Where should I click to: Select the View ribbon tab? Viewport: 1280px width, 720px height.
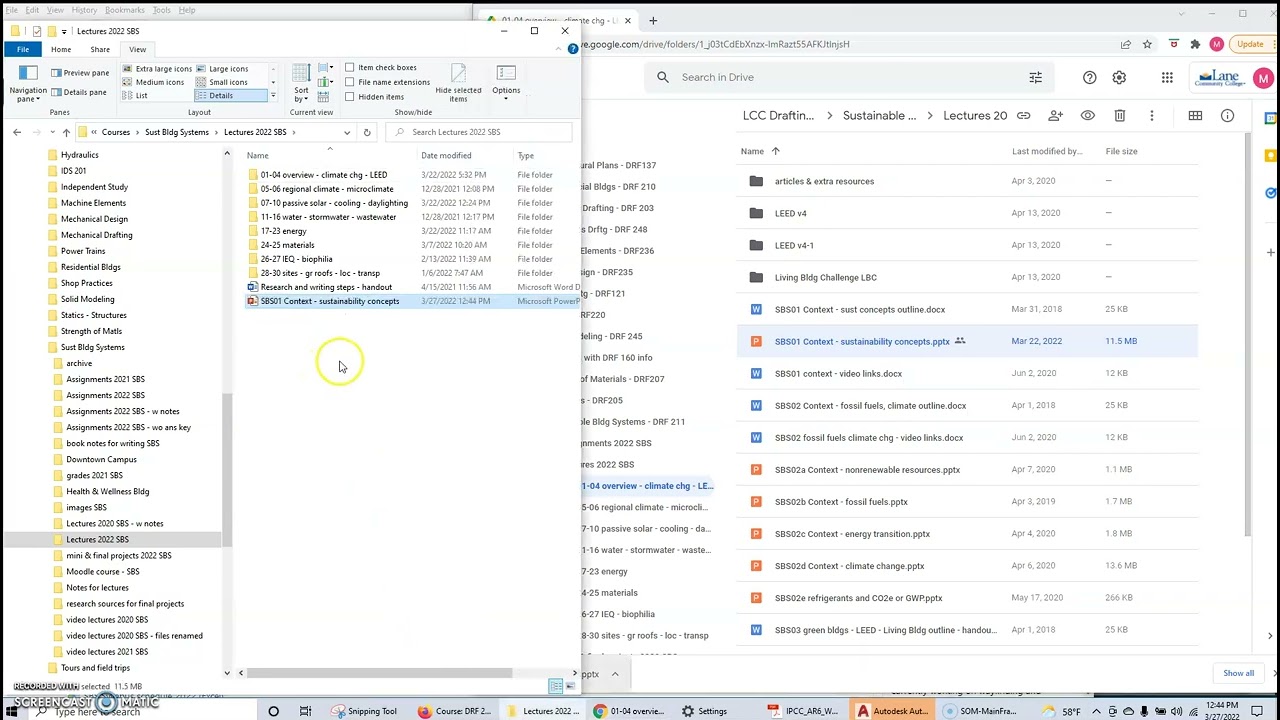[x=137, y=49]
